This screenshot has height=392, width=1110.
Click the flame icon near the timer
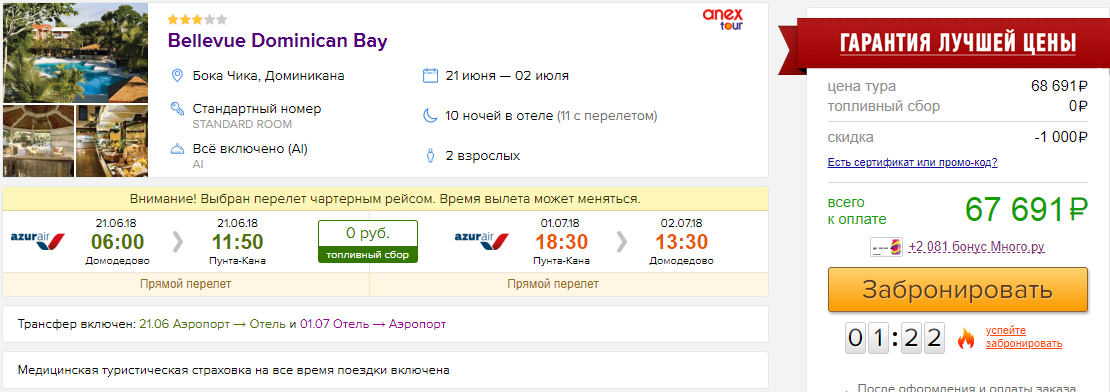point(966,338)
